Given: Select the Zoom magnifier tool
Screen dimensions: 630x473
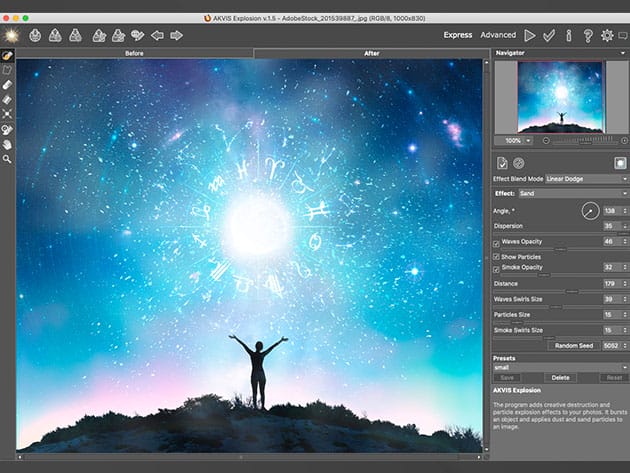Looking at the screenshot, I should pyautogui.click(x=8, y=158).
